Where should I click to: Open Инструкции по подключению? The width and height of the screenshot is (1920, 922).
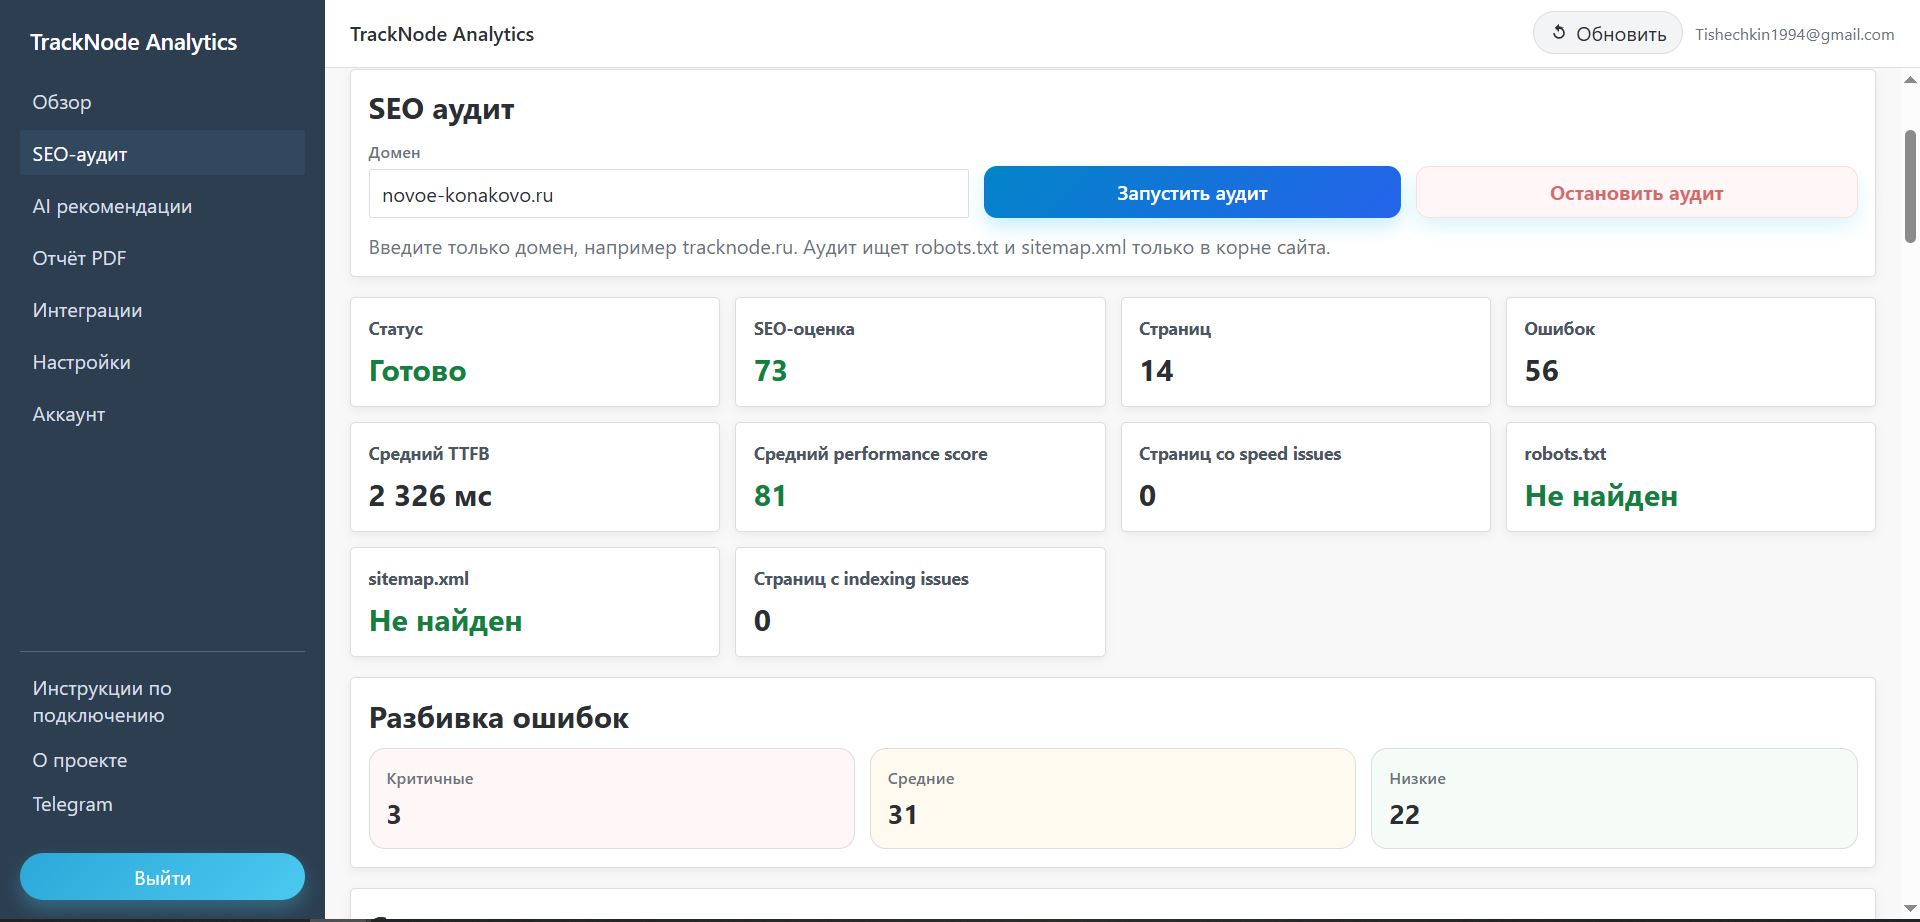pos(101,701)
